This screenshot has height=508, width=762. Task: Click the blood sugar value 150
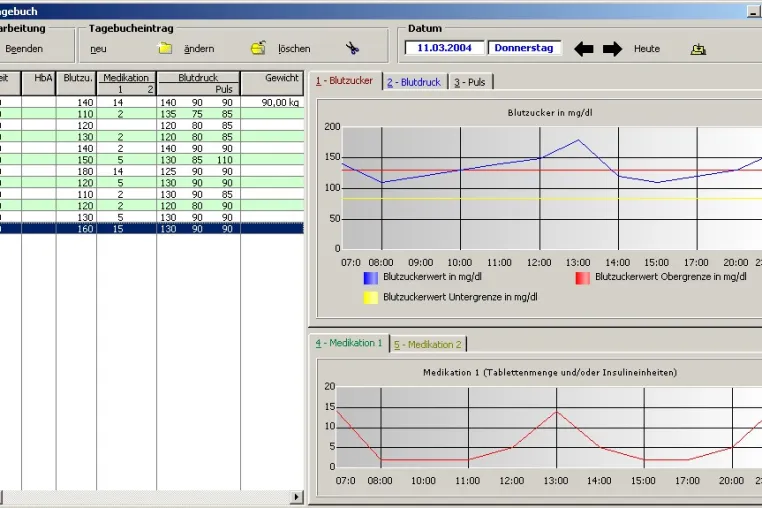tap(85, 160)
